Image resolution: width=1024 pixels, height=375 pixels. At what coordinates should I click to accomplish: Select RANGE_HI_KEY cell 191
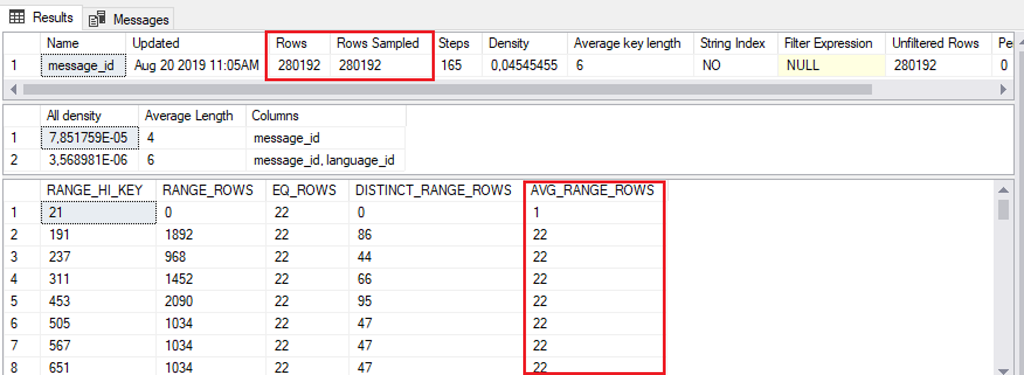[98, 235]
